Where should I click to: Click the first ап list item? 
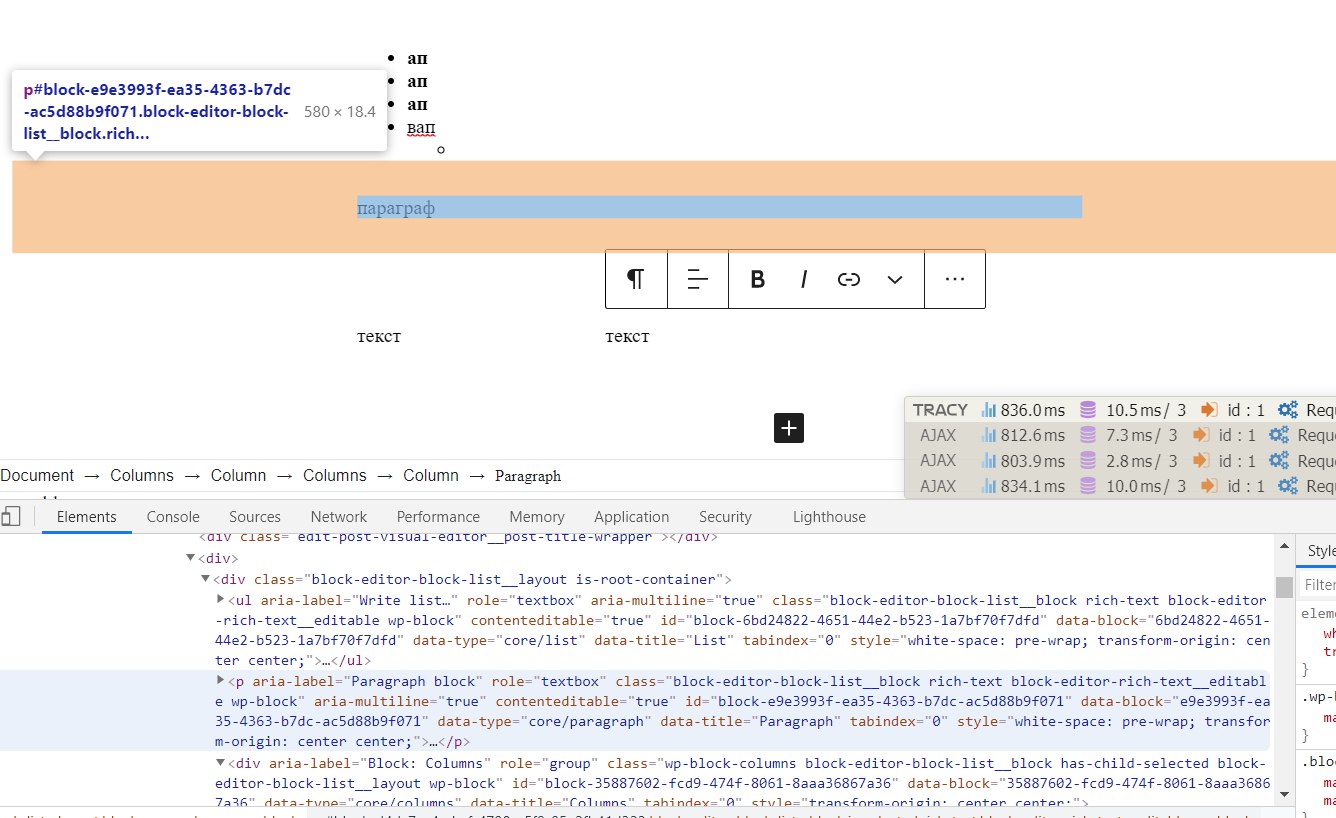[417, 58]
